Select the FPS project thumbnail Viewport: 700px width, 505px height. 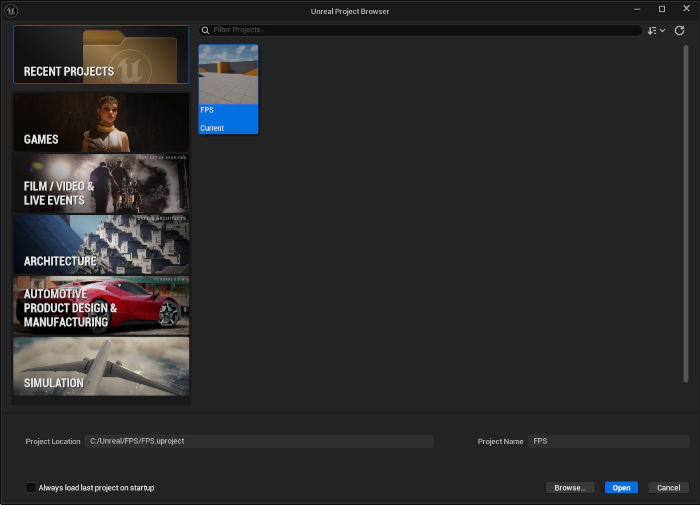coord(228,88)
